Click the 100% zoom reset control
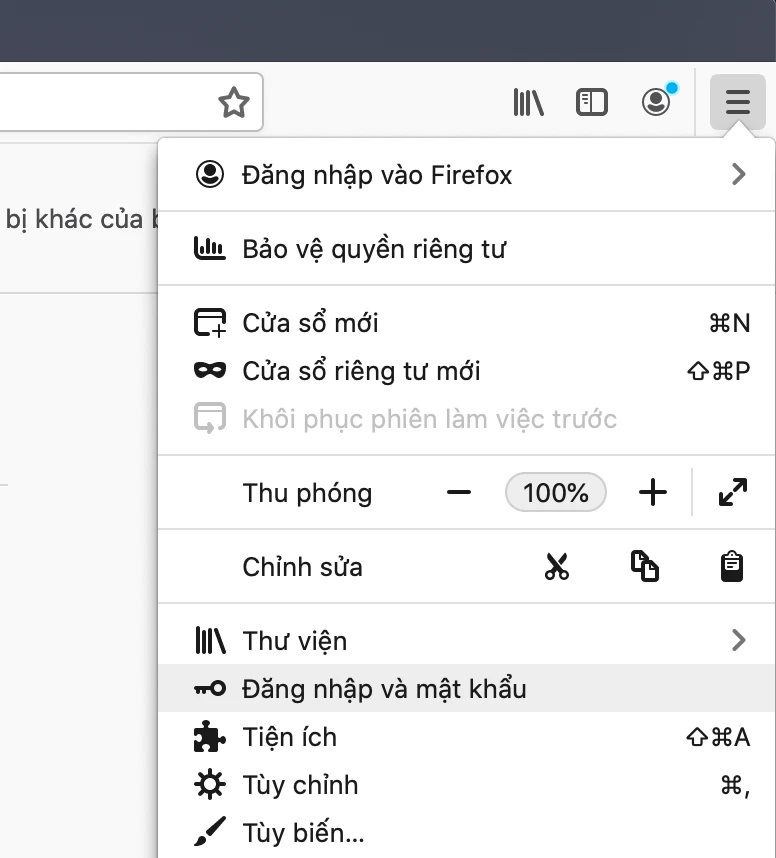Image resolution: width=776 pixels, height=858 pixels. pos(555,492)
